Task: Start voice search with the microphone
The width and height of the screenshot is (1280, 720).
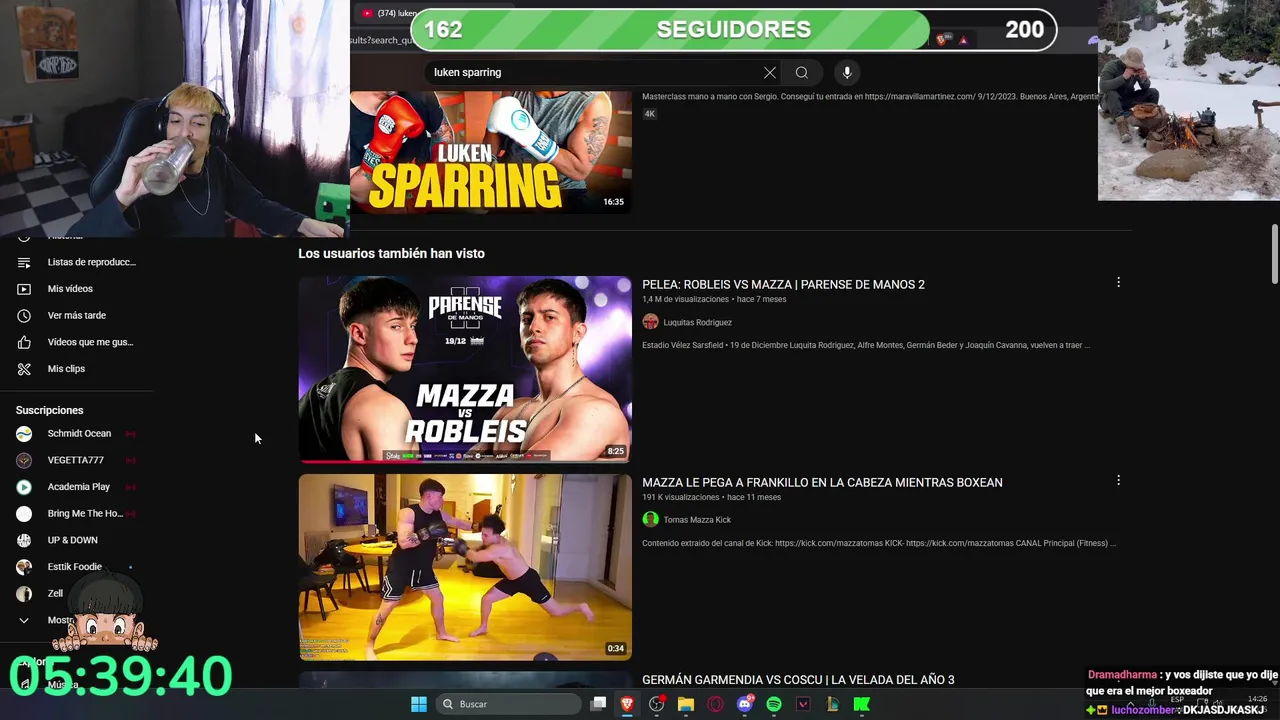Action: tap(847, 72)
